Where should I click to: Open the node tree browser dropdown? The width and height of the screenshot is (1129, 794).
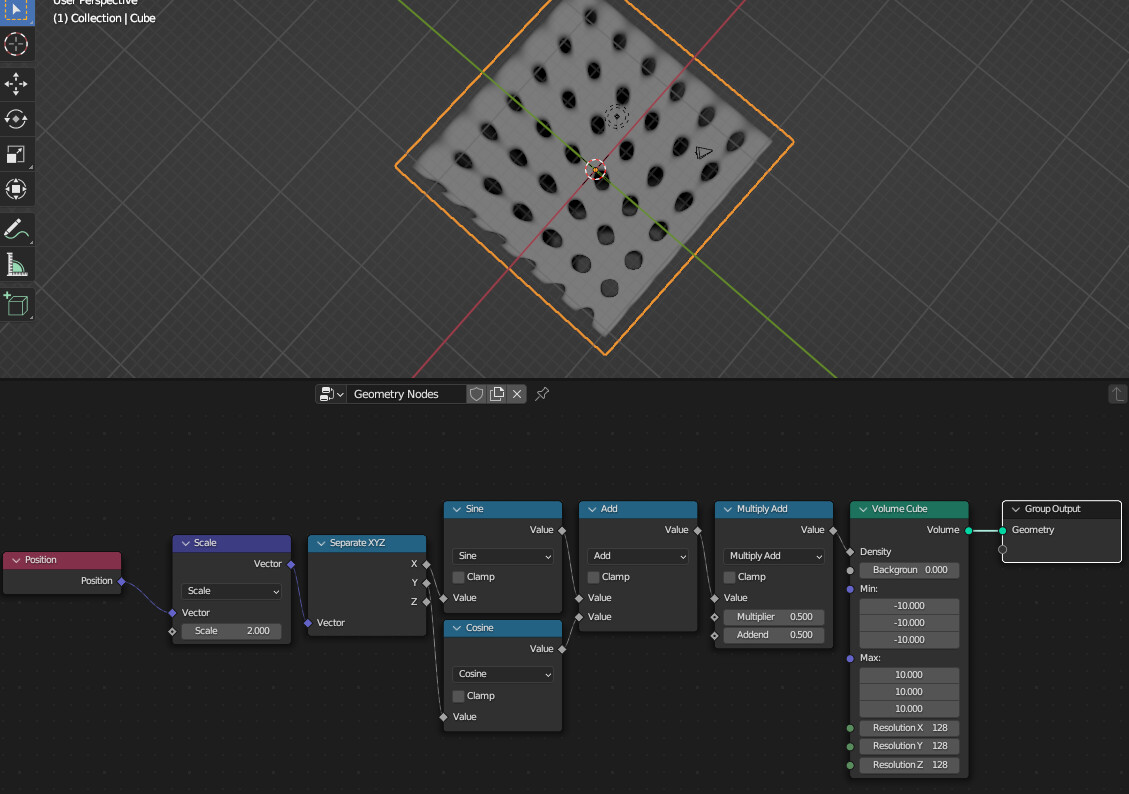point(331,394)
